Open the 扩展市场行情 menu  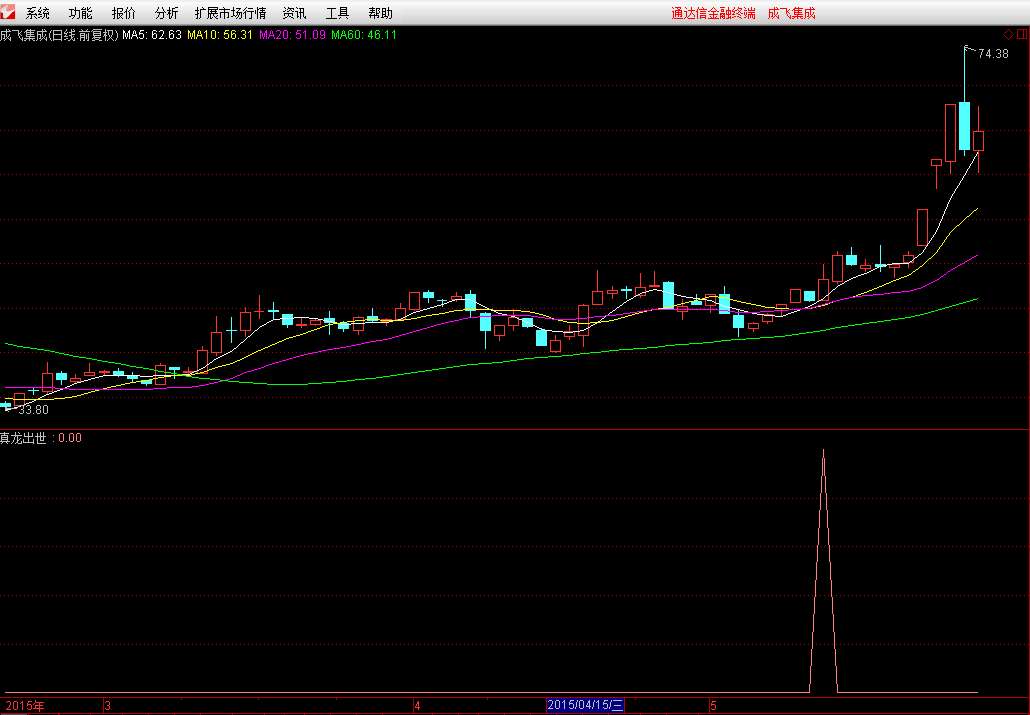tap(231, 13)
